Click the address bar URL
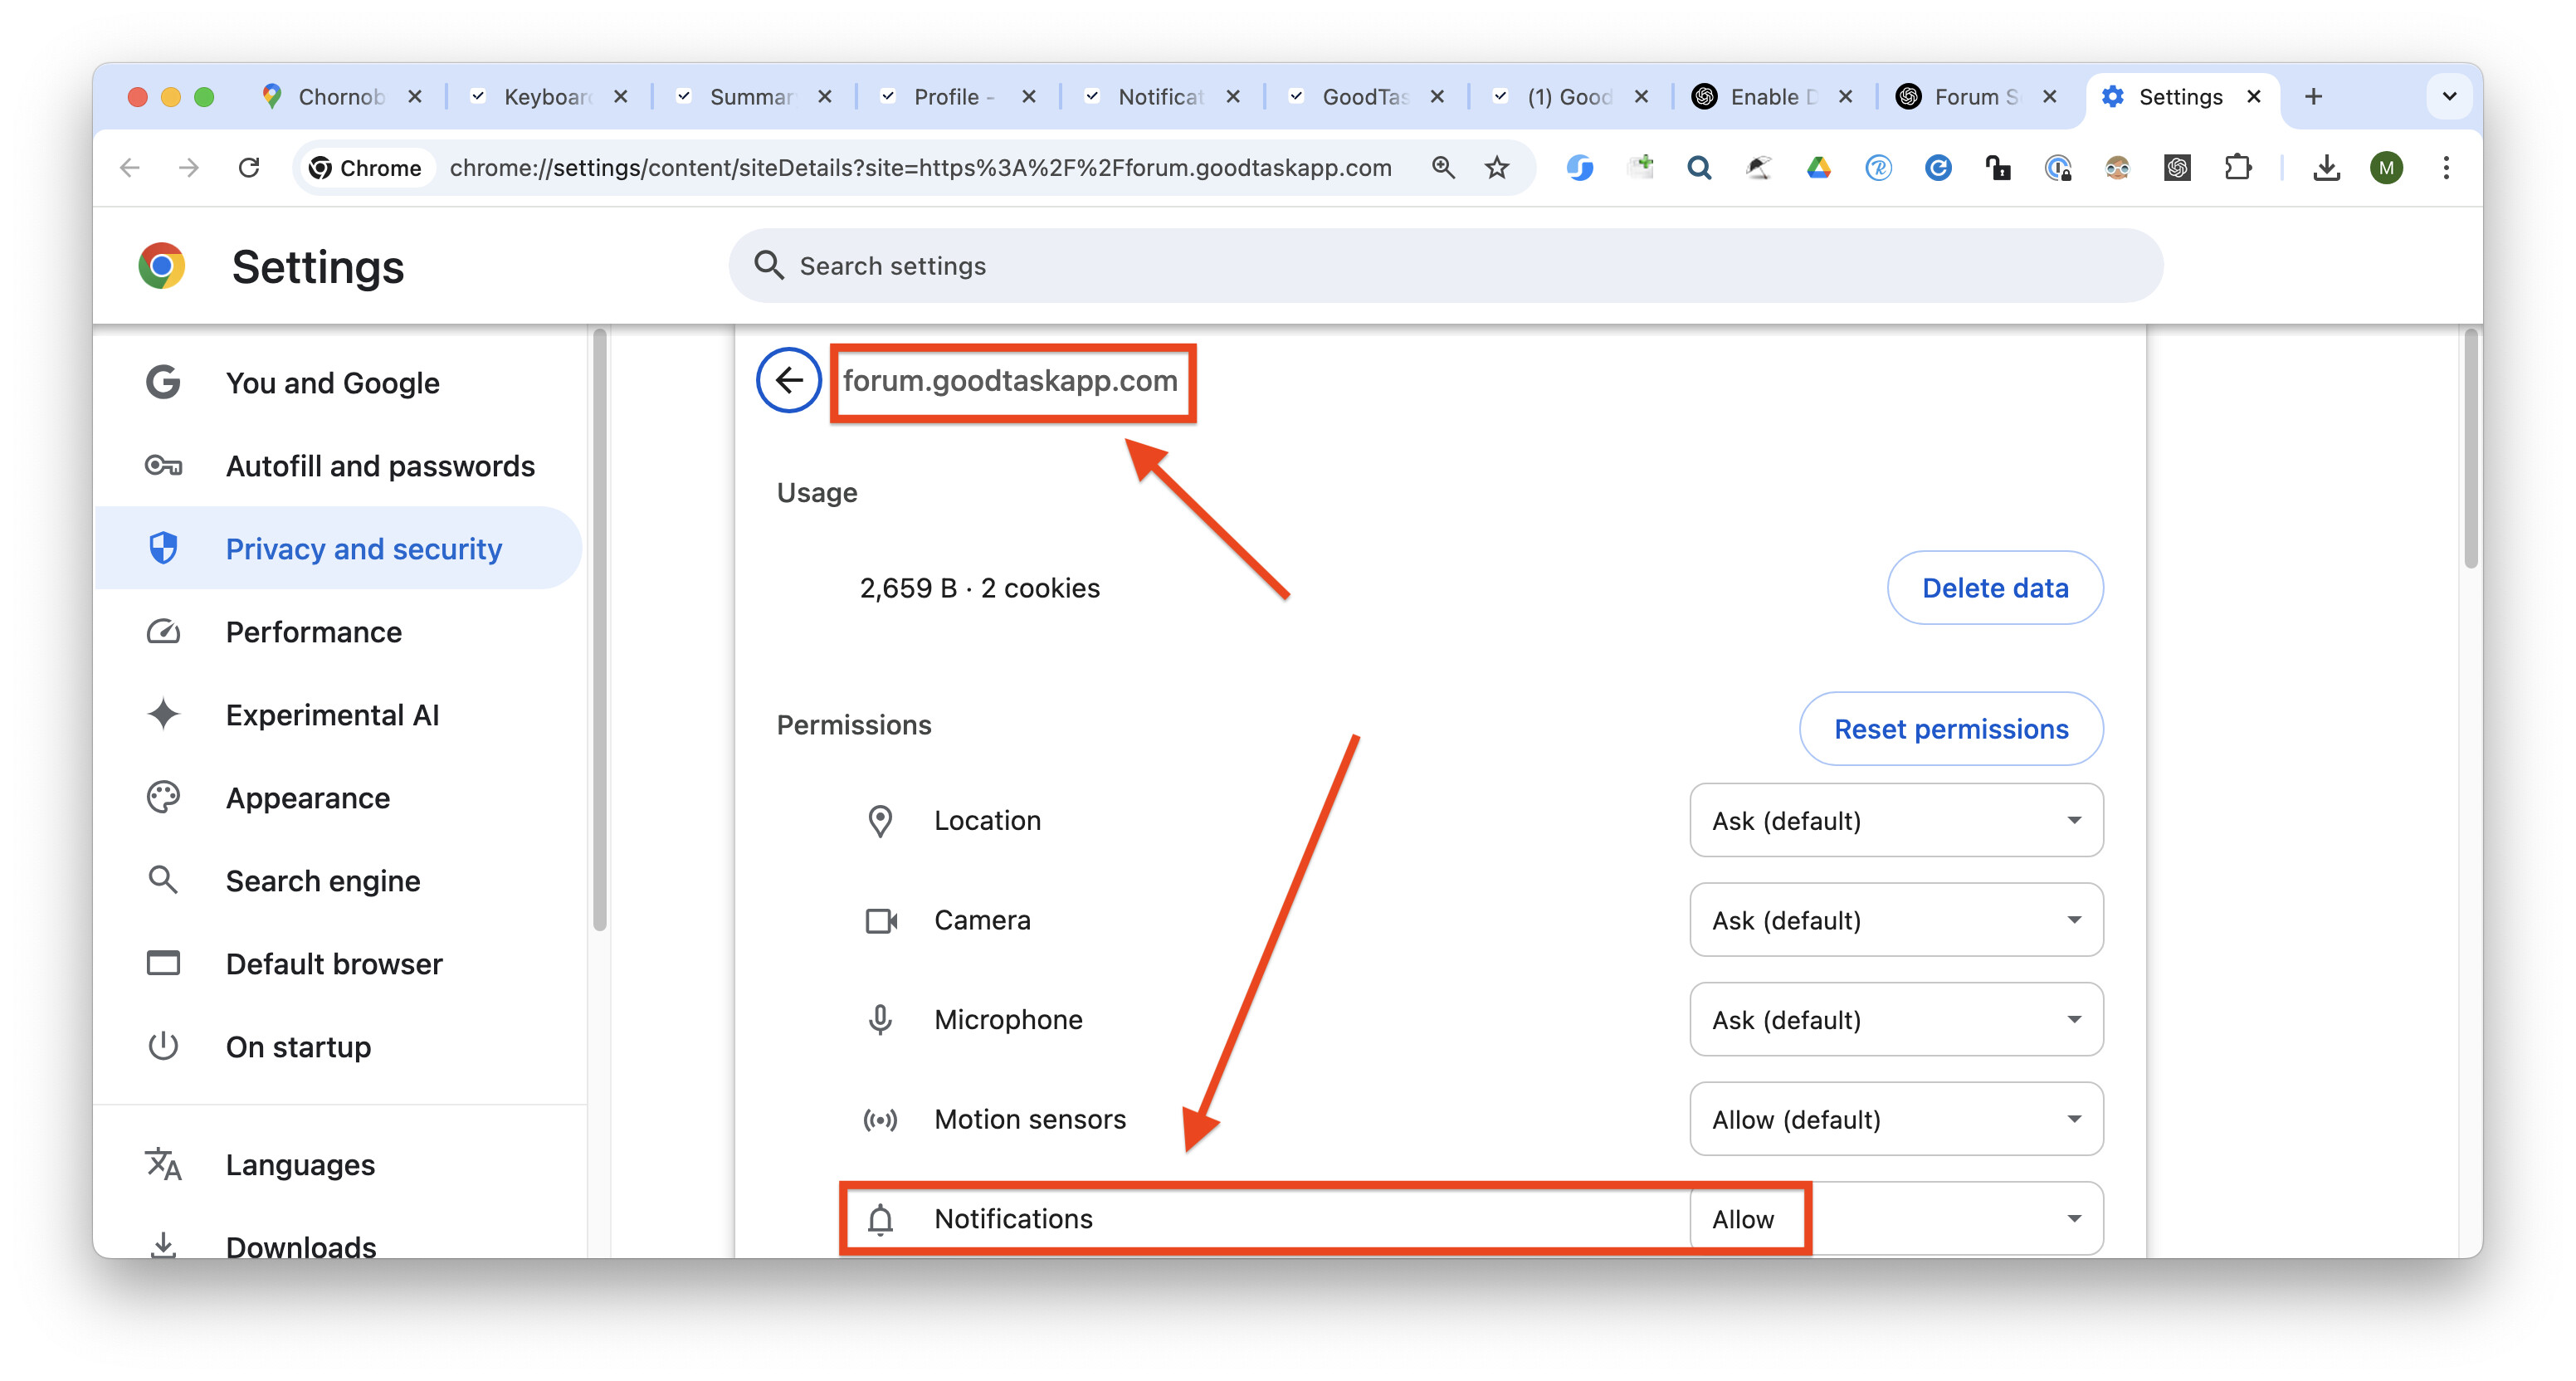 pyautogui.click(x=920, y=168)
